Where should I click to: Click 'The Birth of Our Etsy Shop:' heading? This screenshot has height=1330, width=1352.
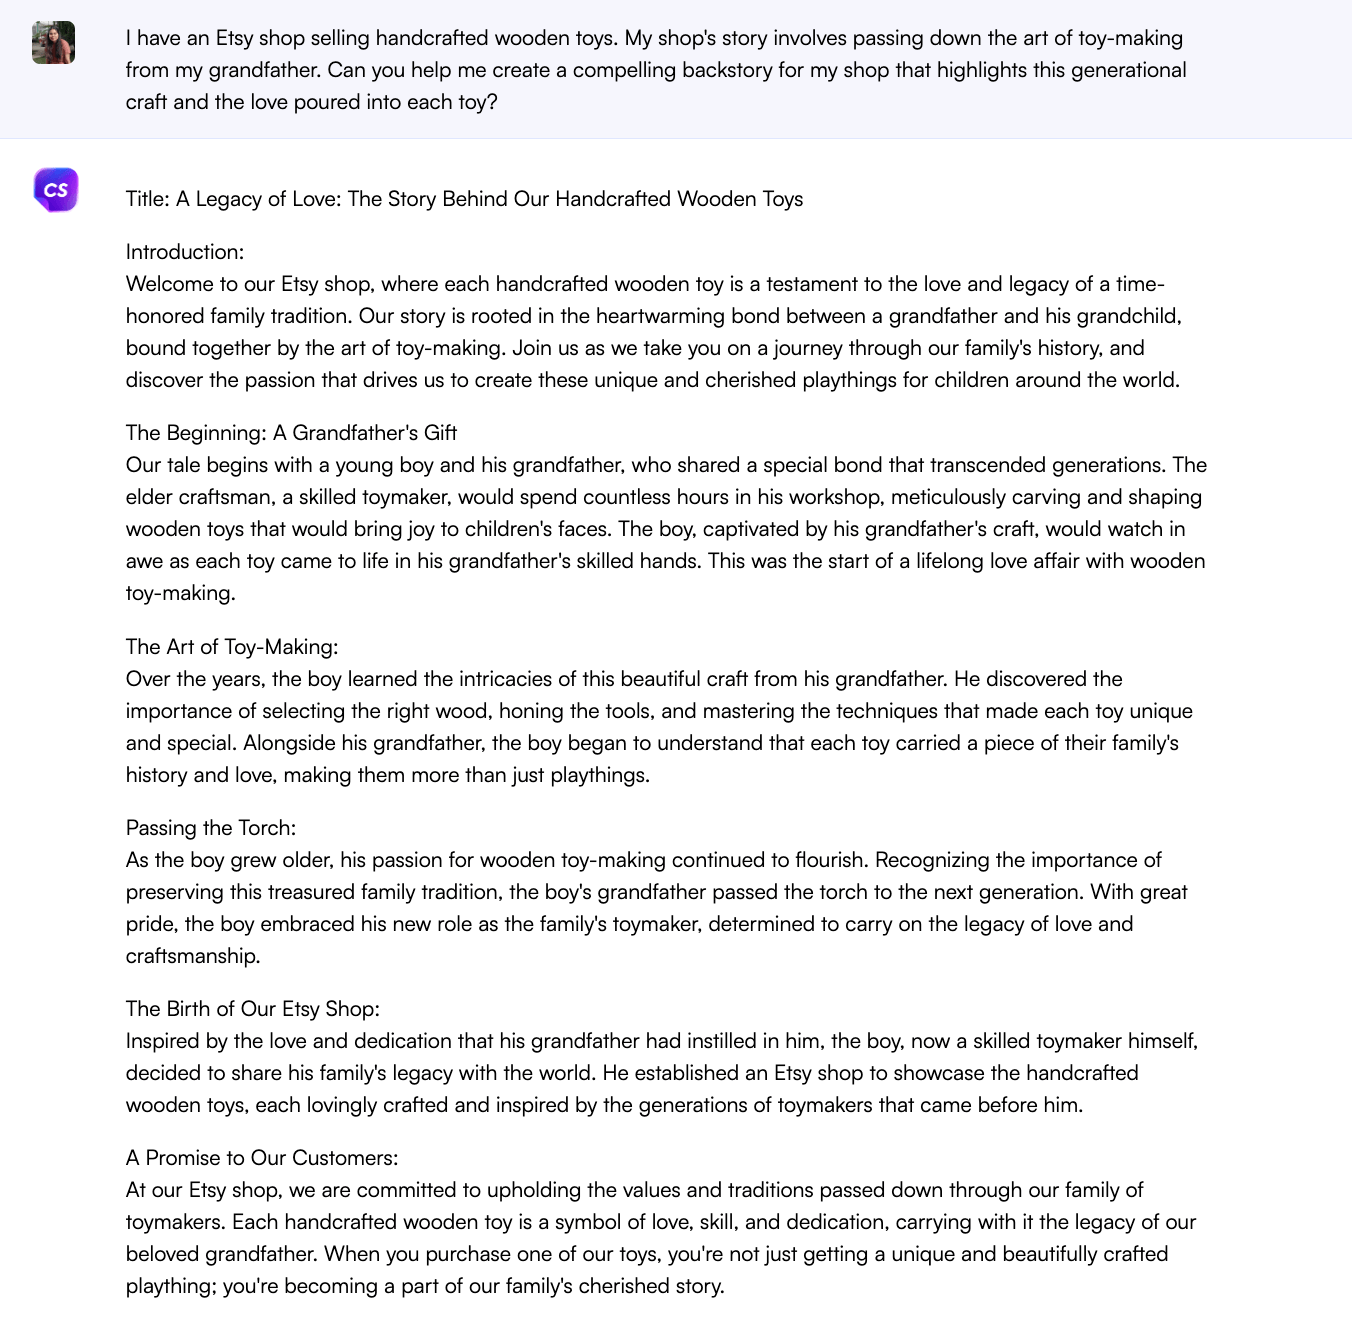[253, 1009]
